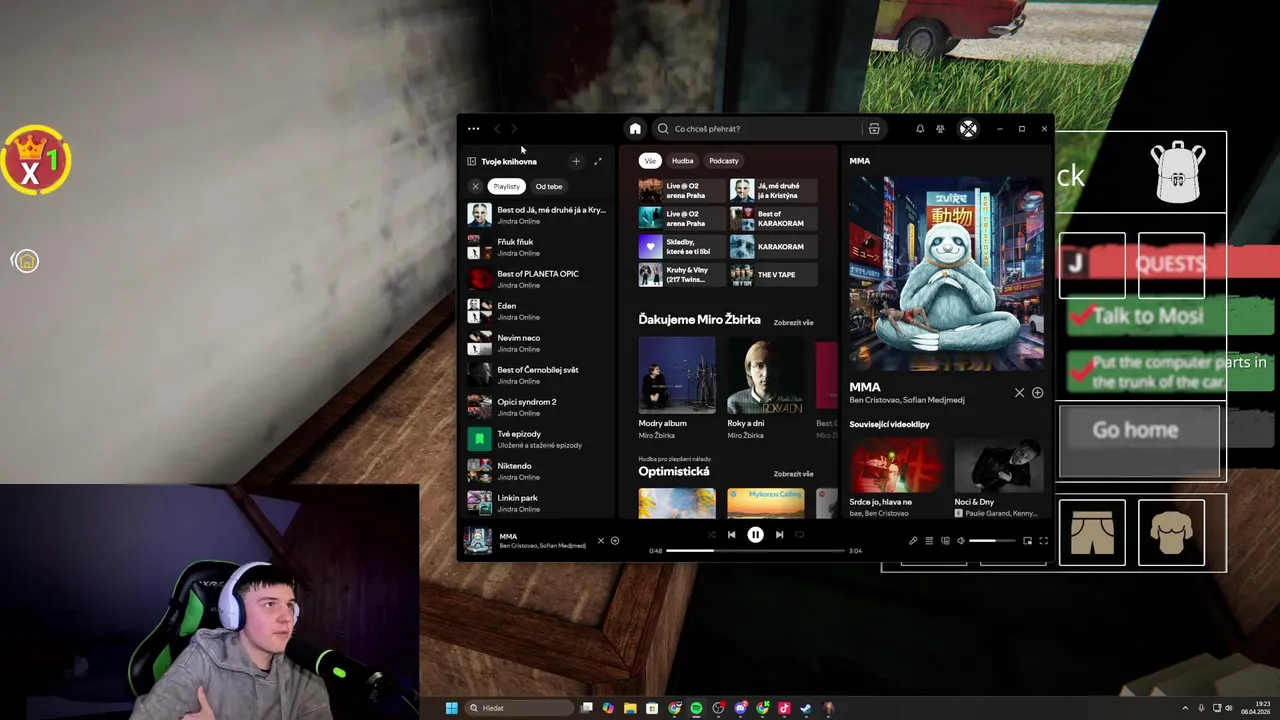Expand the library with the arrows icon
The height and width of the screenshot is (720, 1280).
pos(598,161)
